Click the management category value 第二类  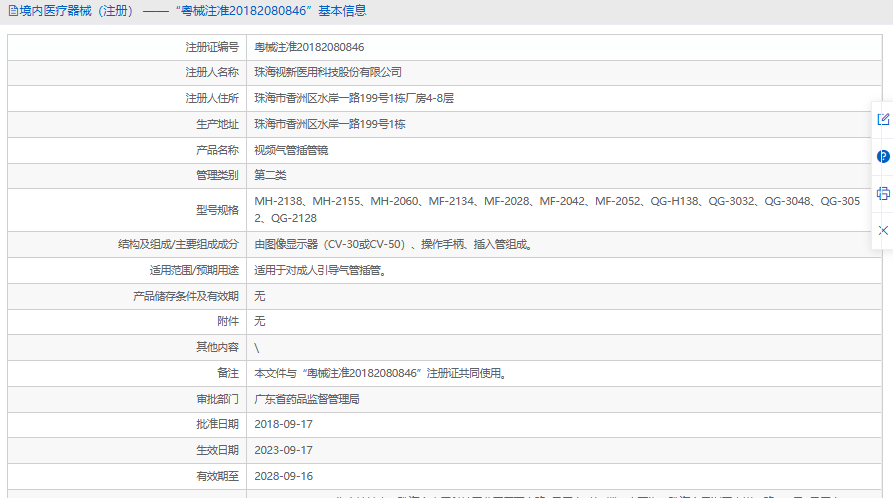(x=270, y=175)
